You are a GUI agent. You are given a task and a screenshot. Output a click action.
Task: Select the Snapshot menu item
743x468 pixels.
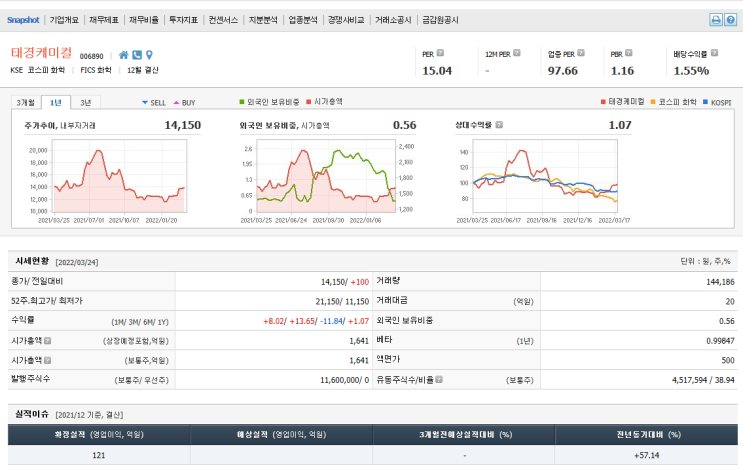click(23, 20)
